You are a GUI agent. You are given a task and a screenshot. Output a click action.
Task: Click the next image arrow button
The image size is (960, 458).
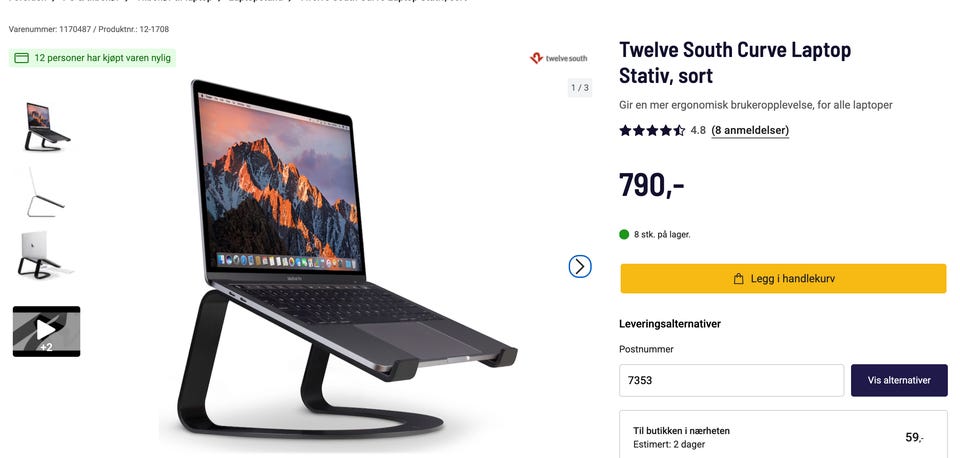tap(580, 266)
